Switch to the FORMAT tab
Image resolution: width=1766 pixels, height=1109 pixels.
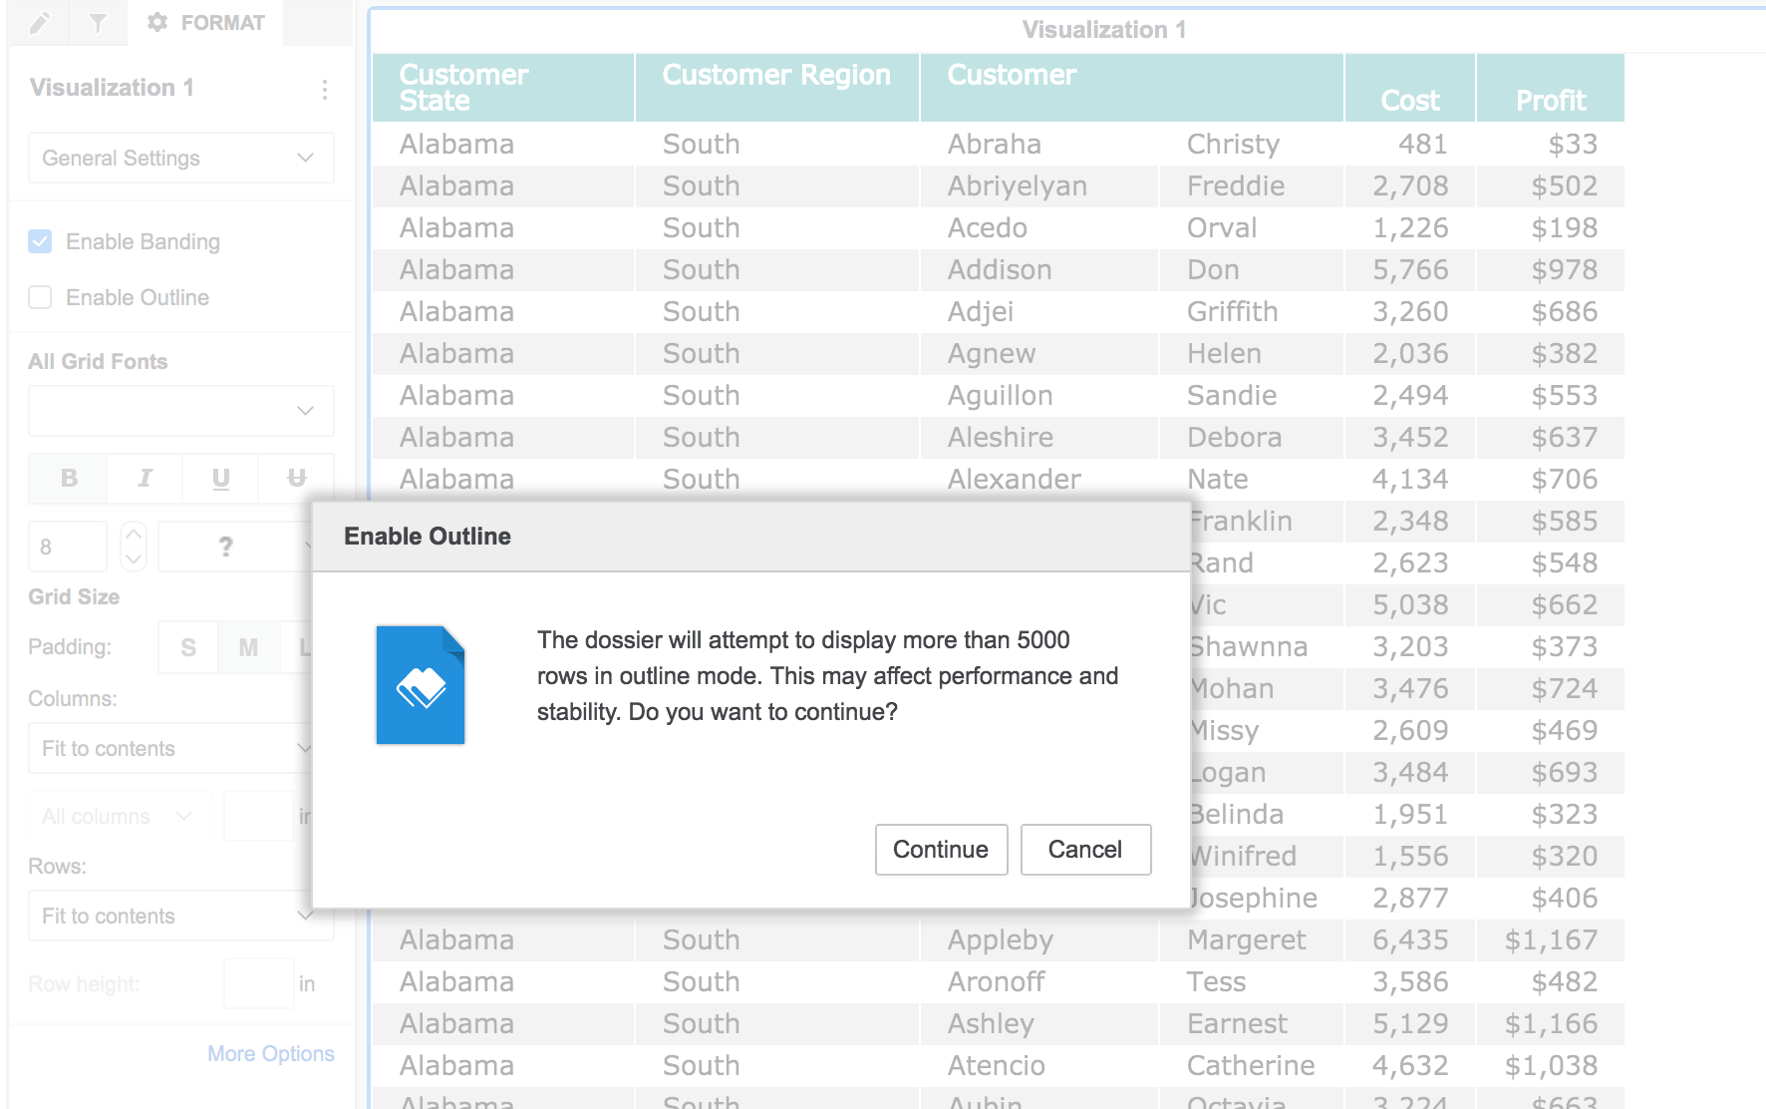click(205, 22)
